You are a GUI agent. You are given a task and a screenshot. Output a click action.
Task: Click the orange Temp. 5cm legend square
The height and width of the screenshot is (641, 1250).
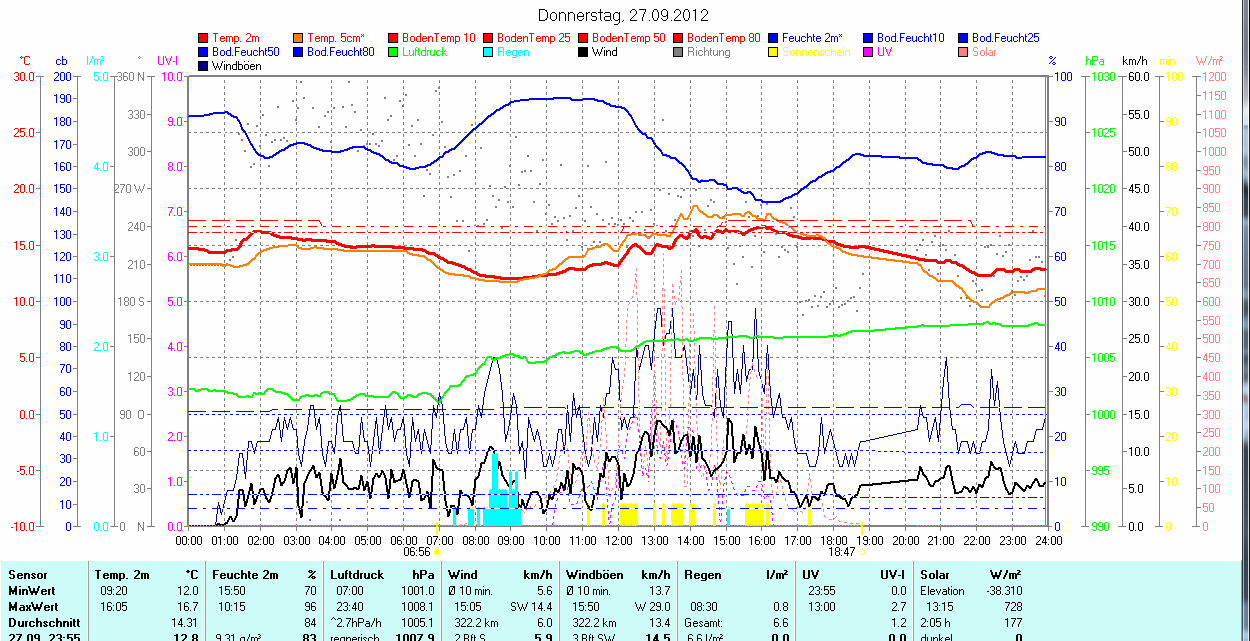click(299, 38)
